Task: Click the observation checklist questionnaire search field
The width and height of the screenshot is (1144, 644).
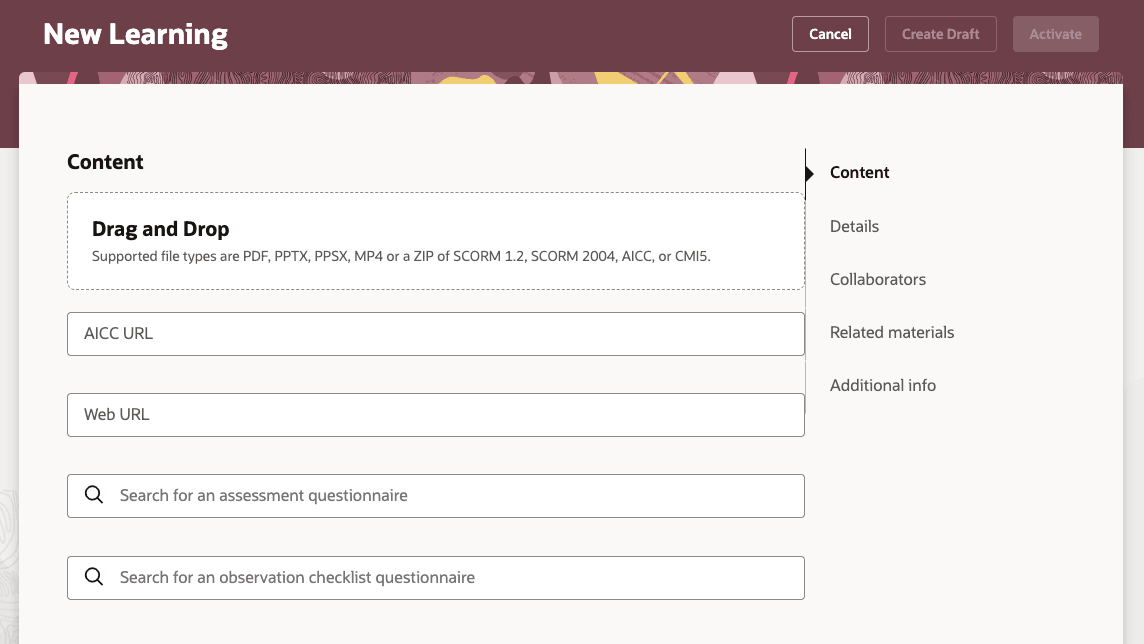Action: [x=435, y=577]
